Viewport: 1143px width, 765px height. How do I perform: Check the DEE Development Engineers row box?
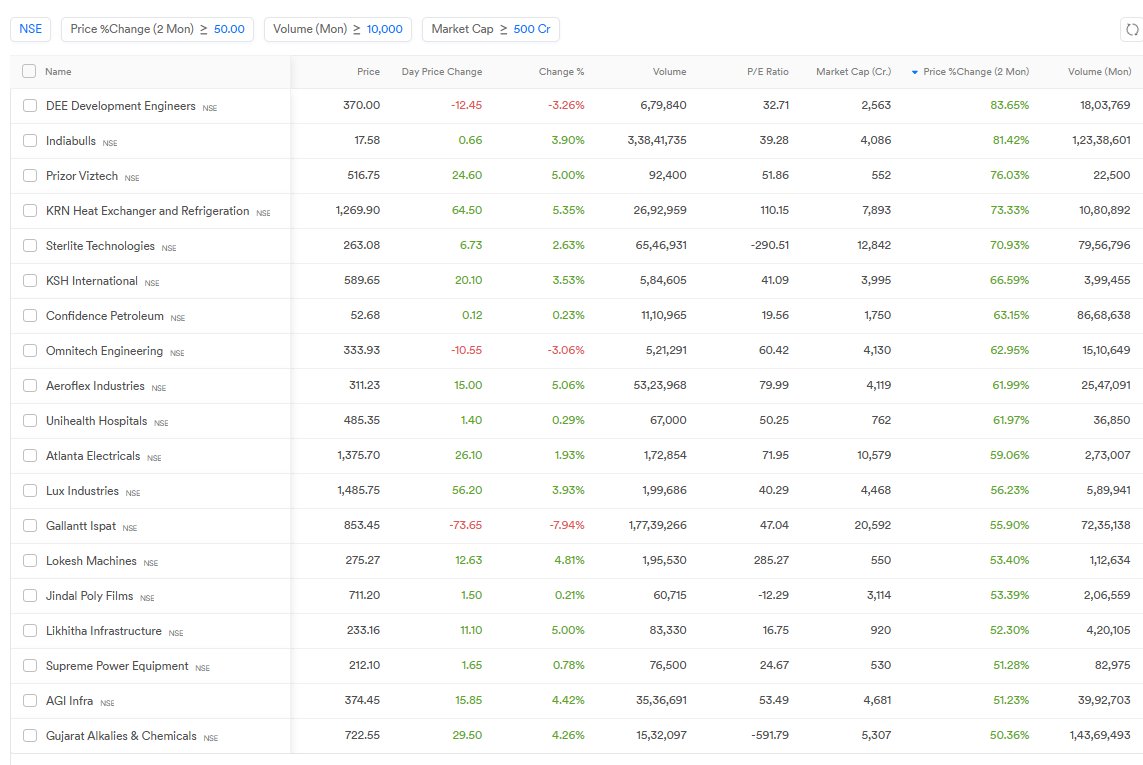click(x=30, y=106)
